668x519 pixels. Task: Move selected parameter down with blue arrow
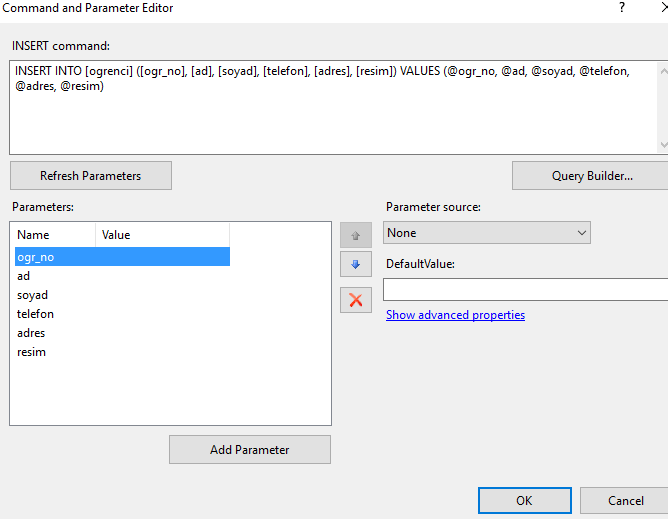[x=356, y=264]
